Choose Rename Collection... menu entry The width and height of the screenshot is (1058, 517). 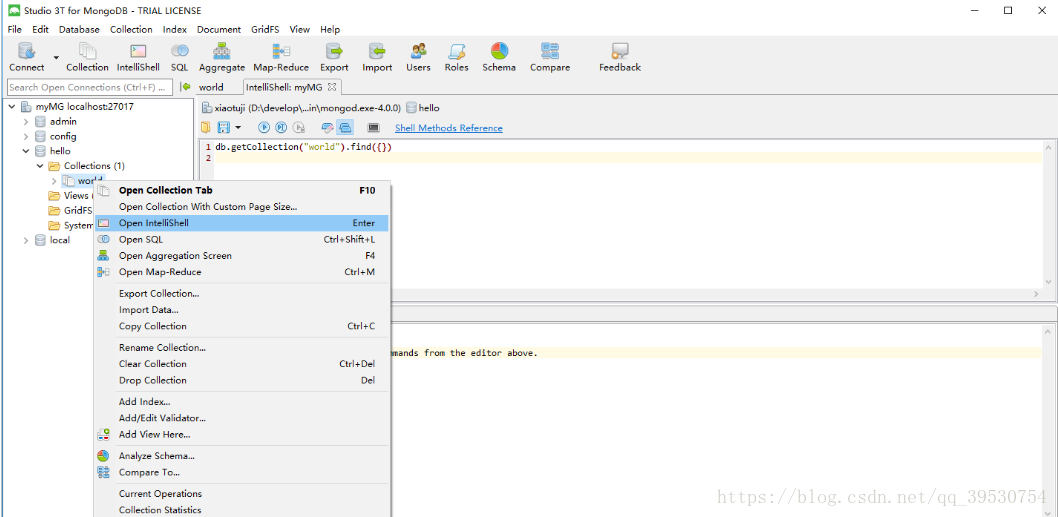point(242,348)
